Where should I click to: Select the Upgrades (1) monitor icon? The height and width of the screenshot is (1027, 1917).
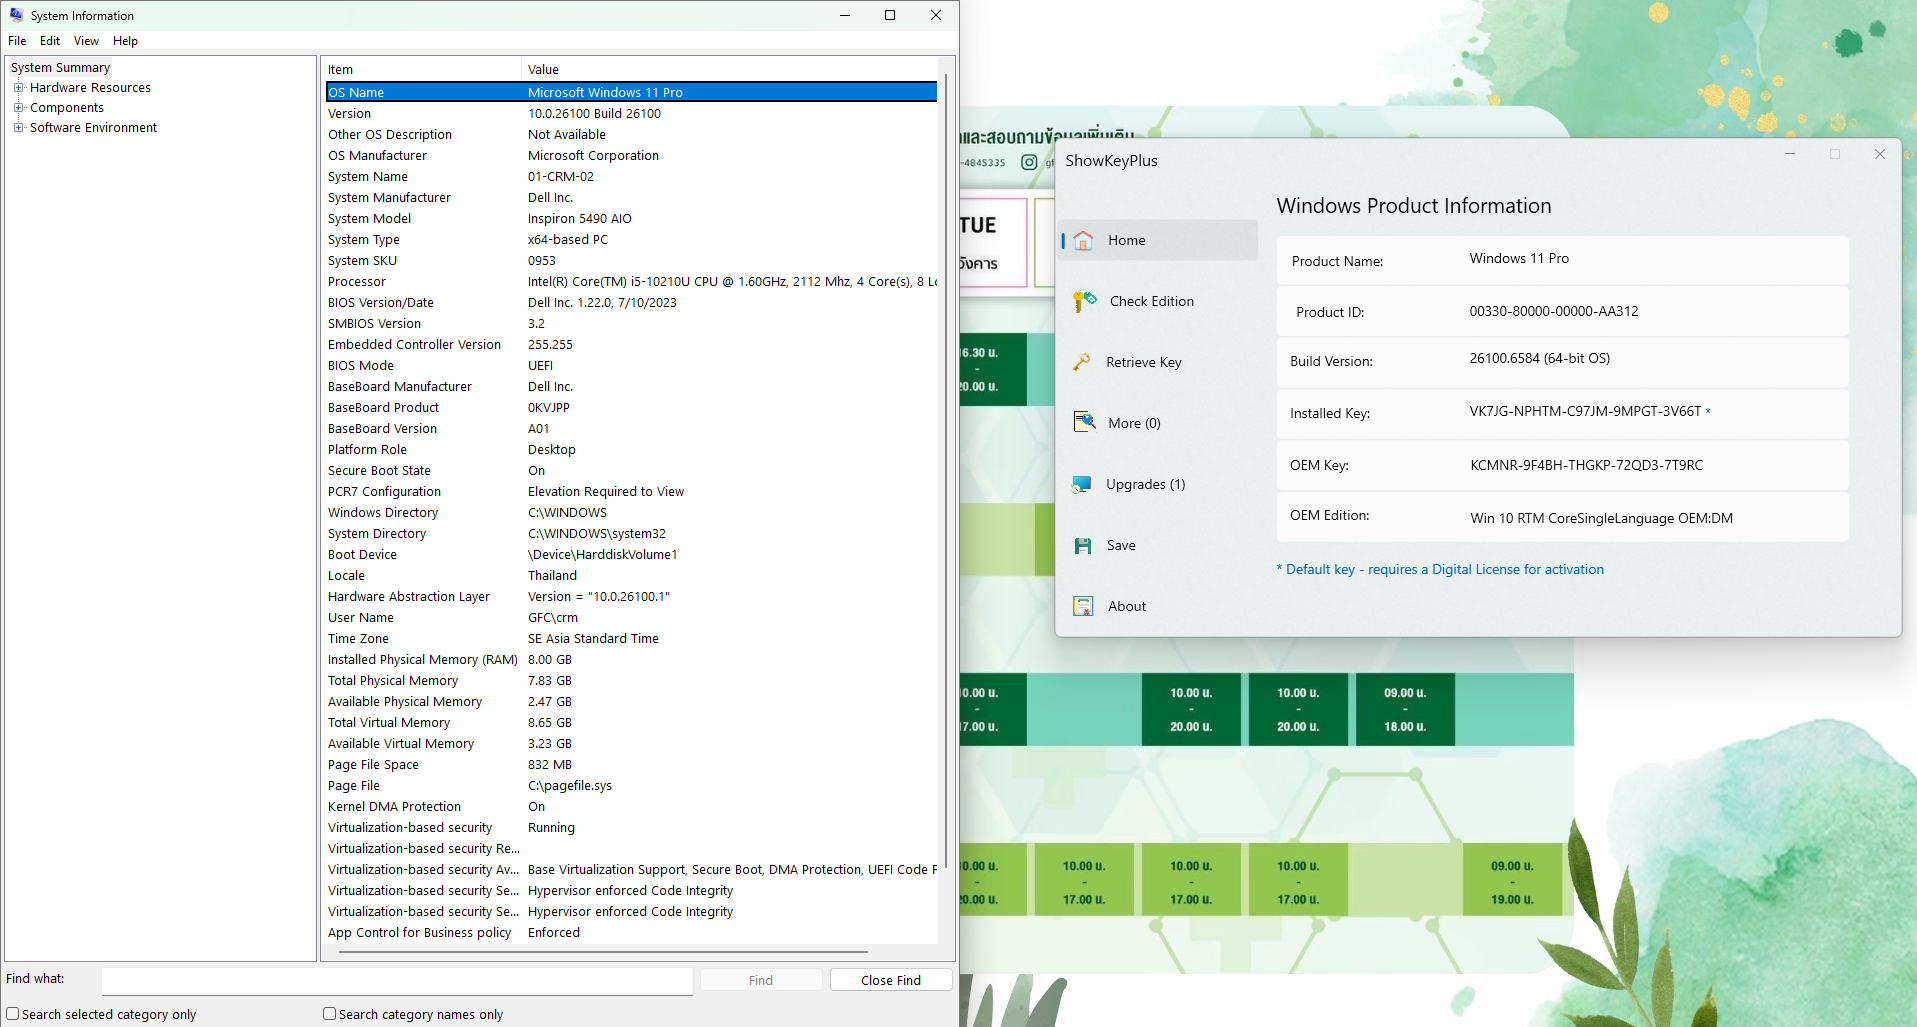[1082, 485]
